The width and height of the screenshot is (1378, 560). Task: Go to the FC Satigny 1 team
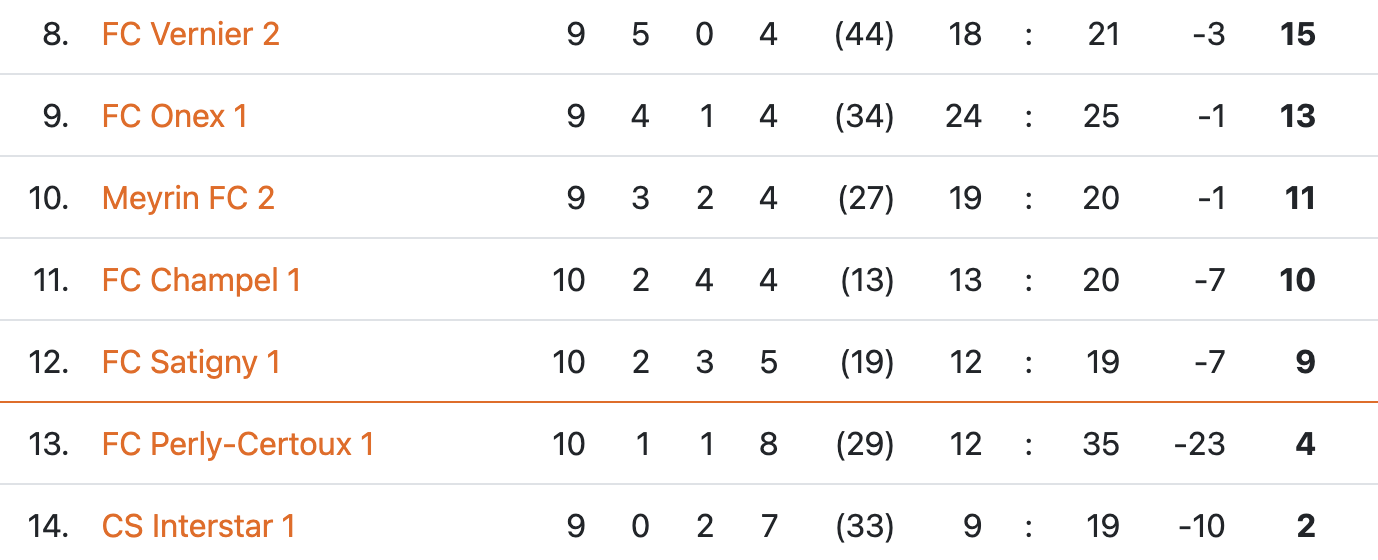(x=191, y=363)
